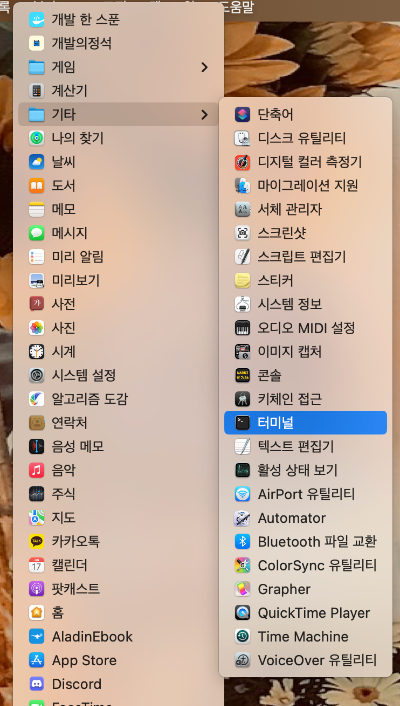This screenshot has height=706, width=400.
Task: Click the 사진 Photos icon
Action: pyautogui.click(x=36, y=328)
